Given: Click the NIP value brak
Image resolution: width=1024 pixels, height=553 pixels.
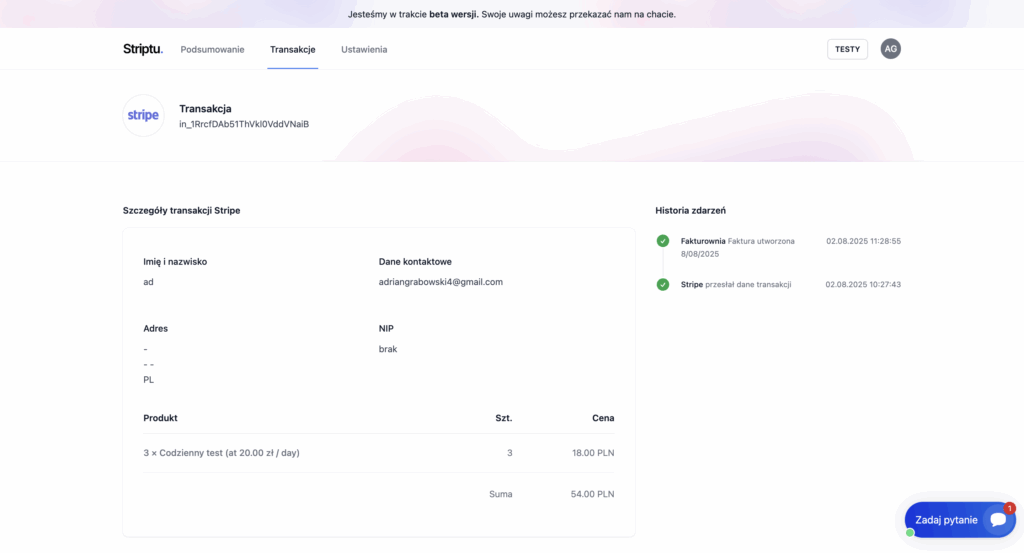Looking at the screenshot, I should (388, 349).
